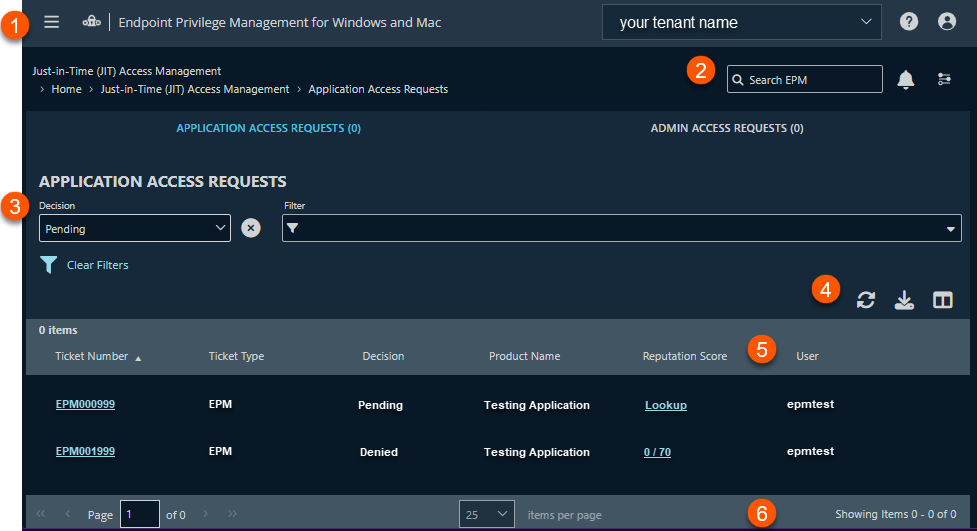Image resolution: width=977 pixels, height=531 pixels.
Task: Switch to Application Access Requests tab
Action: [x=269, y=128]
